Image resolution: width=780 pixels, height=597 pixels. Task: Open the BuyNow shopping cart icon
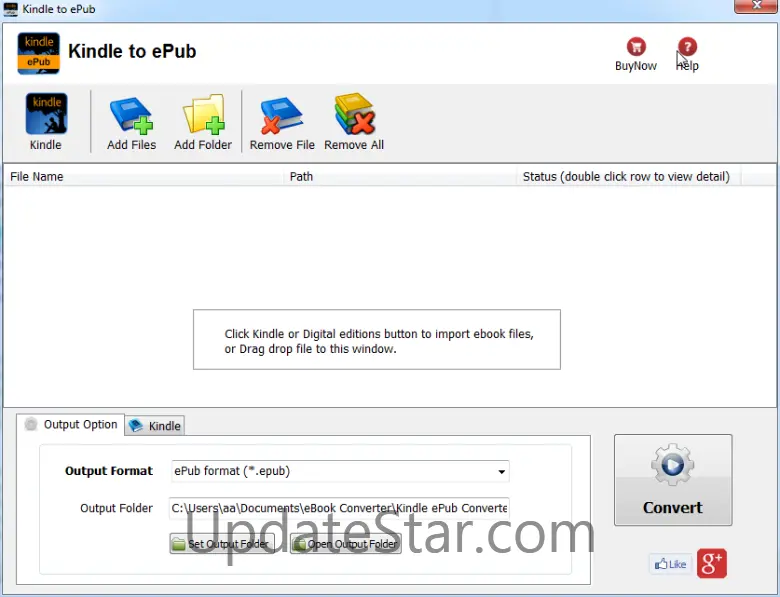point(636,47)
